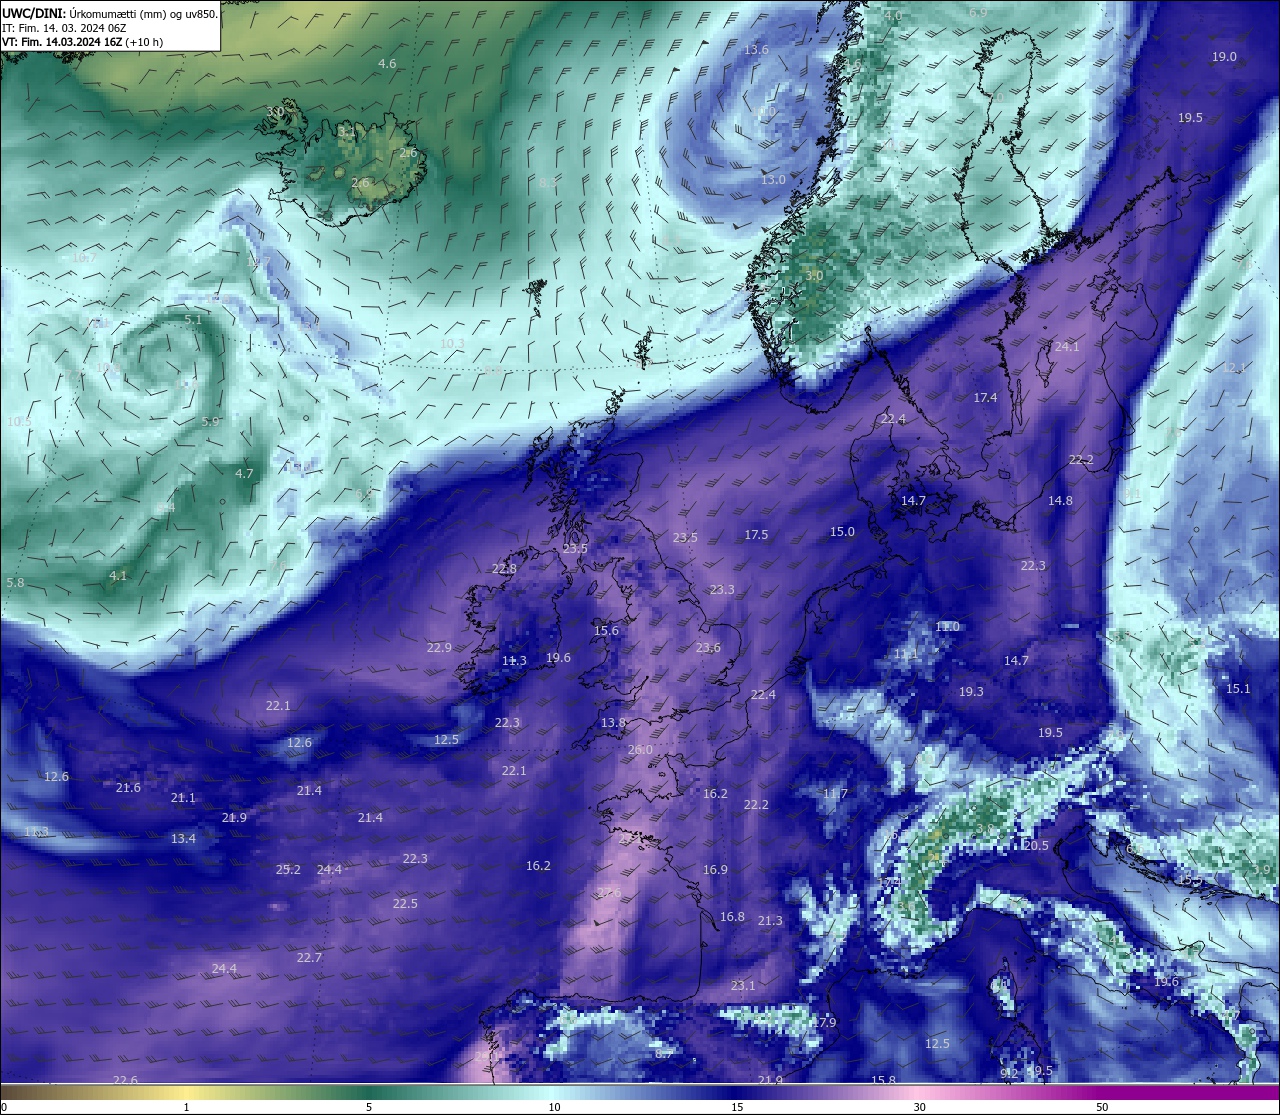Click the 25.2 value over the Atlantic

(x=288, y=869)
